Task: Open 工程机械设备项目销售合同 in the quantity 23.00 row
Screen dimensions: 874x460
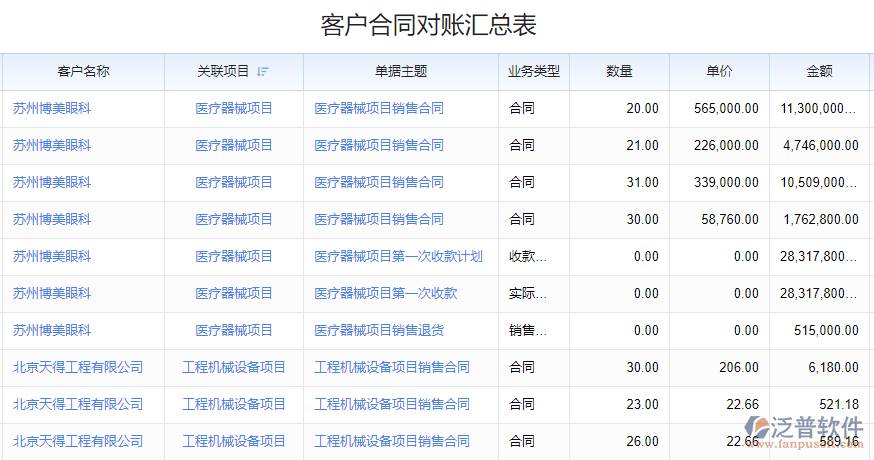Action: (x=392, y=404)
